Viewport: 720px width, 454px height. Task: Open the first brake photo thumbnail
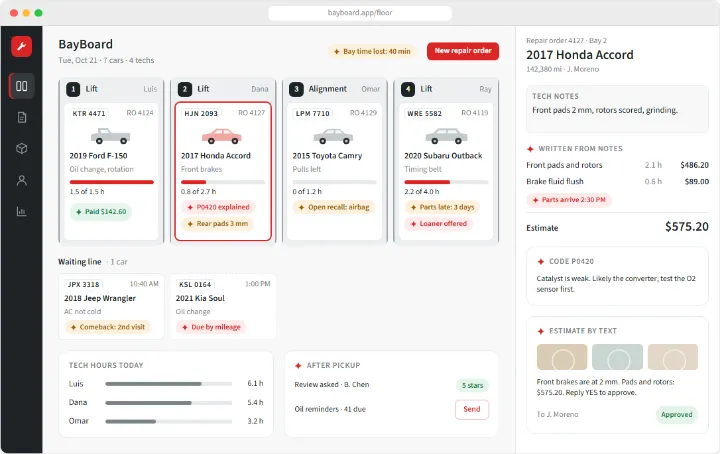562,357
